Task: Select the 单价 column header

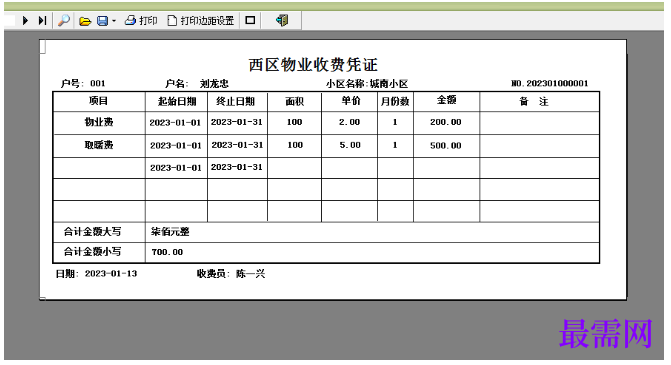Action: point(351,101)
